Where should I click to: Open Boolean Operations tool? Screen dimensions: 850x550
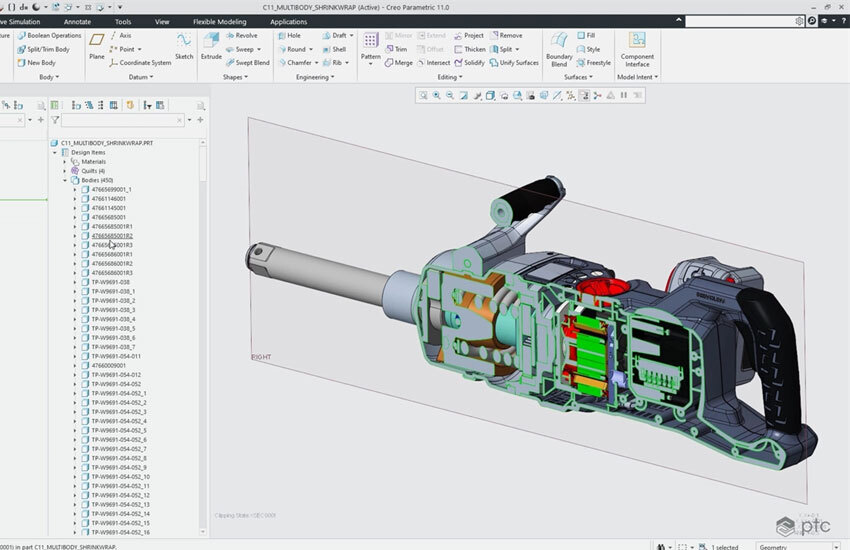pyautogui.click(x=49, y=35)
